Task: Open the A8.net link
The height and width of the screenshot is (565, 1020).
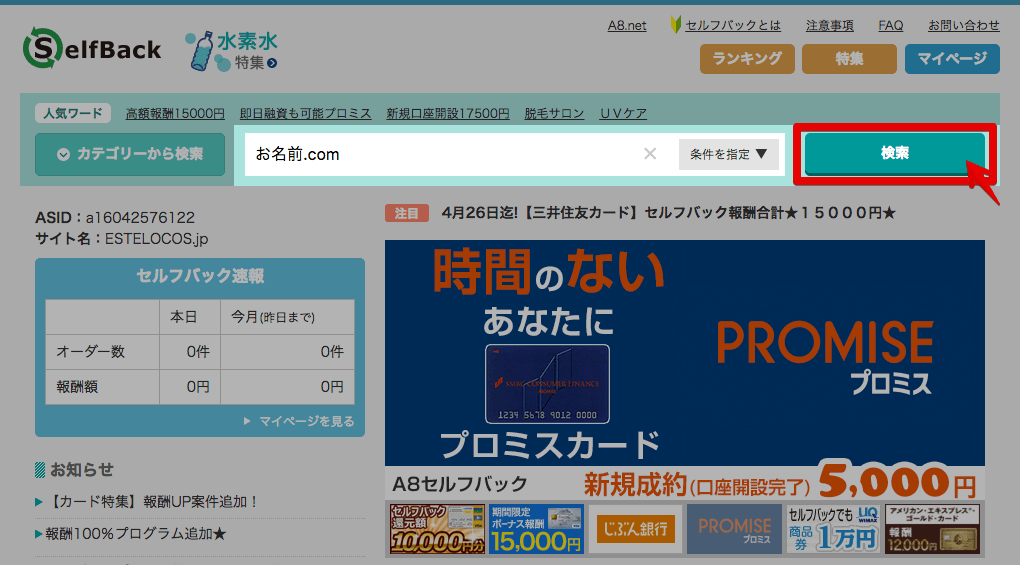Action: [627, 25]
